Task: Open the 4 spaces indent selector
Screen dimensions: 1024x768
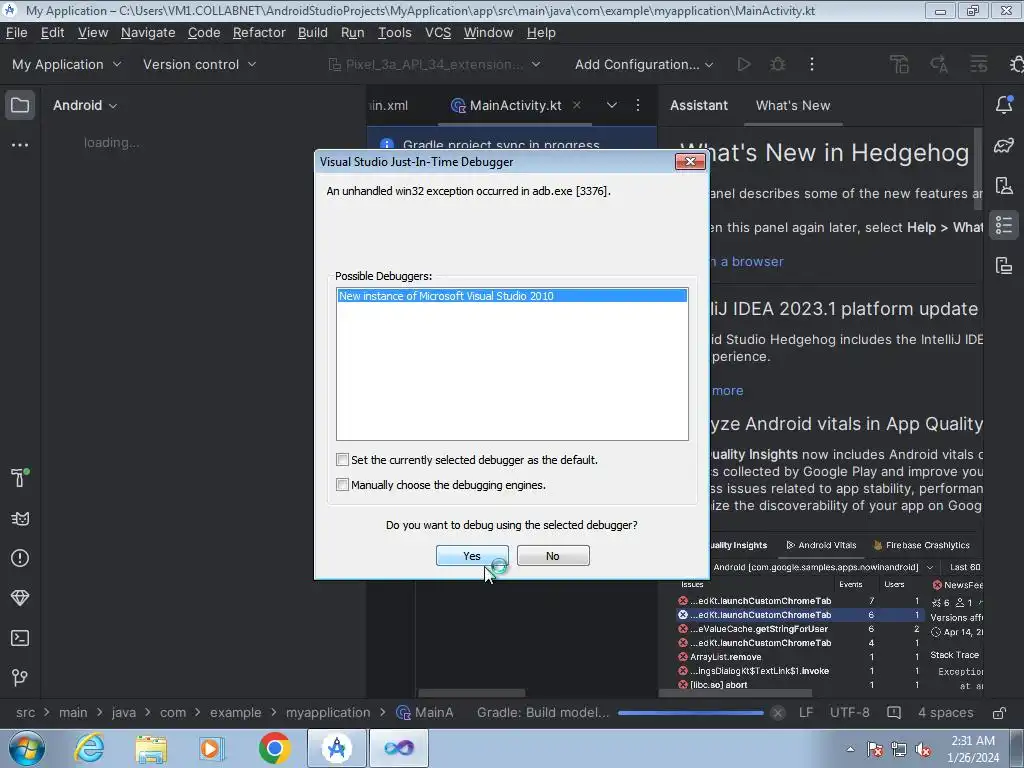Action: tap(946, 712)
